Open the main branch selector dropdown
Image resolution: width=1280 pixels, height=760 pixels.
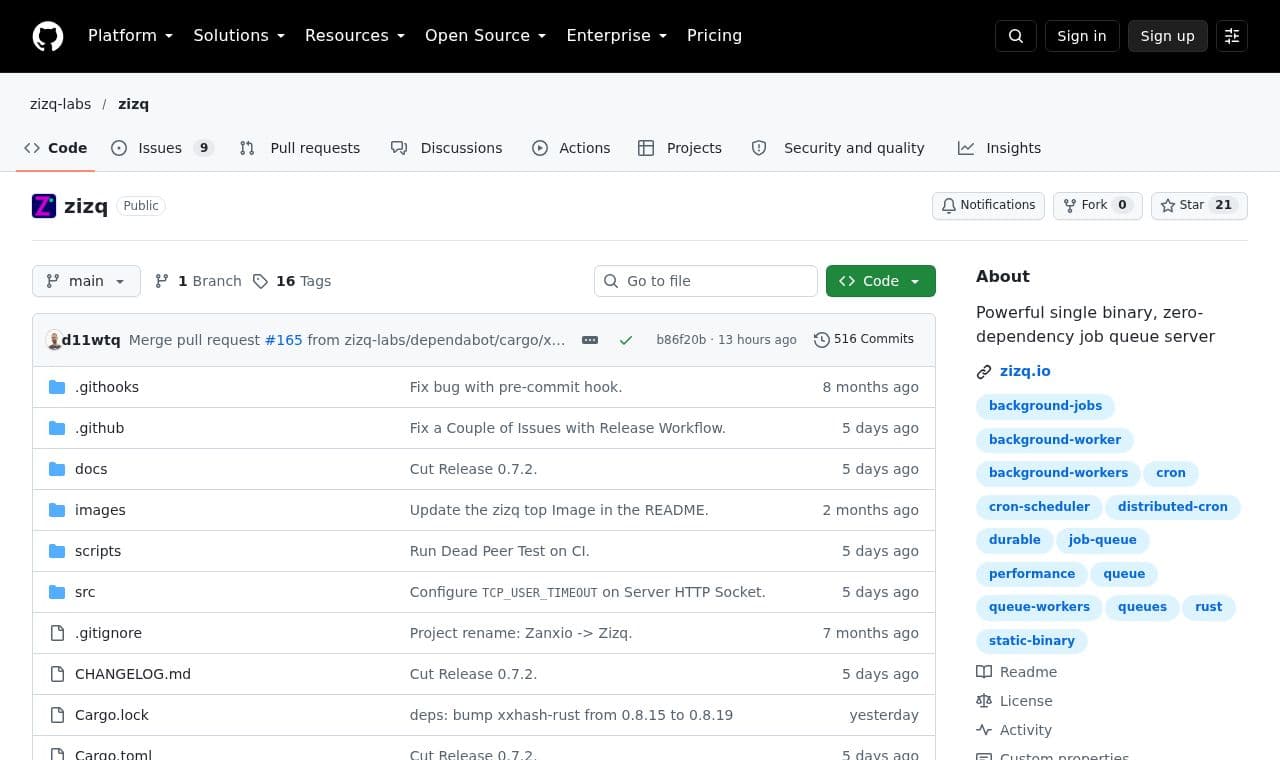click(86, 281)
